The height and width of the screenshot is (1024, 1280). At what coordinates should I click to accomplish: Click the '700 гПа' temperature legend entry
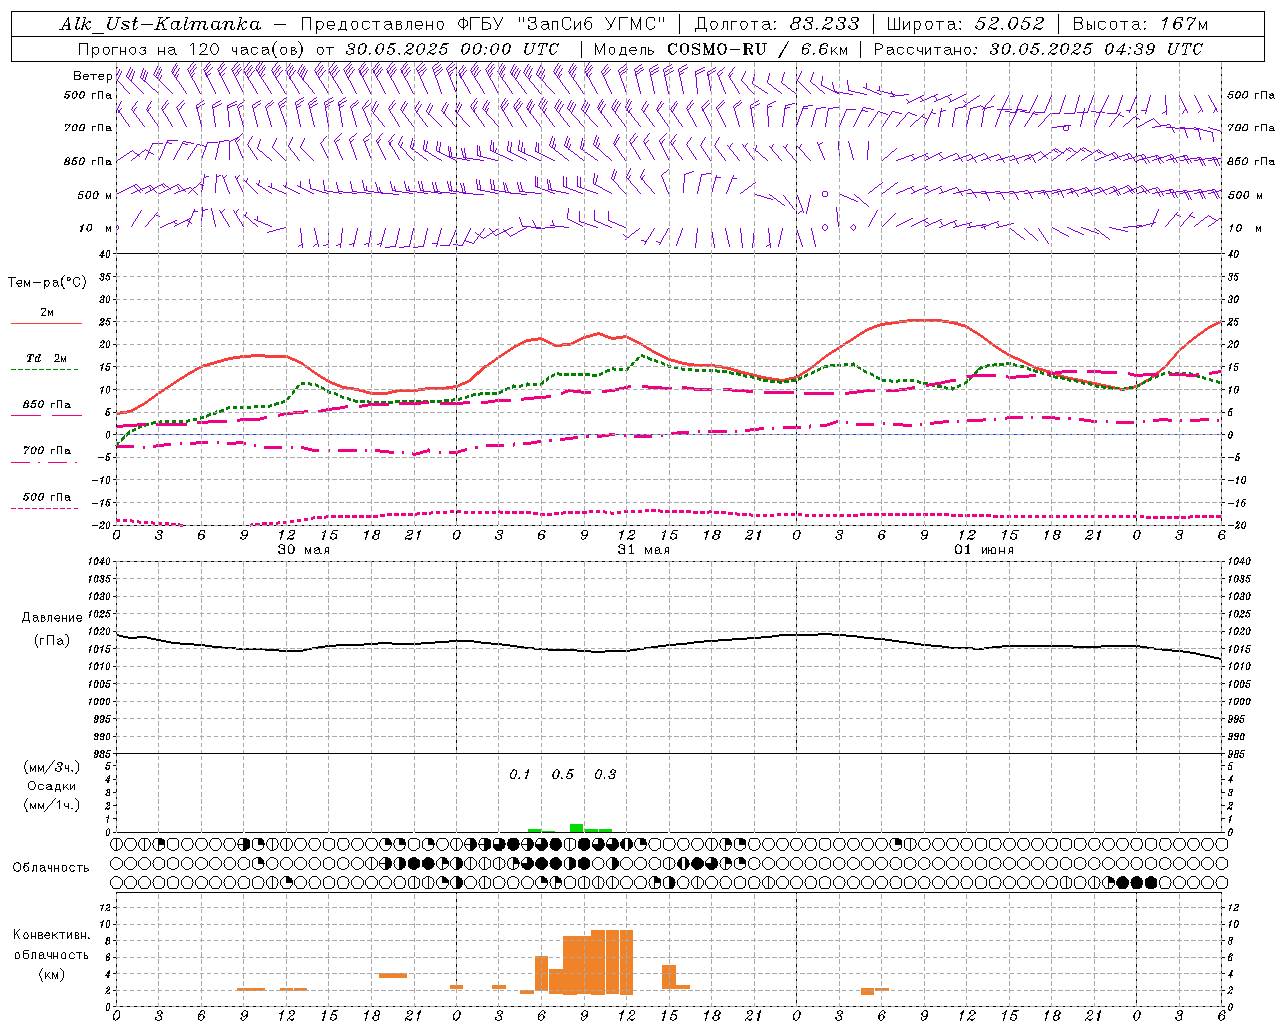(x=46, y=451)
